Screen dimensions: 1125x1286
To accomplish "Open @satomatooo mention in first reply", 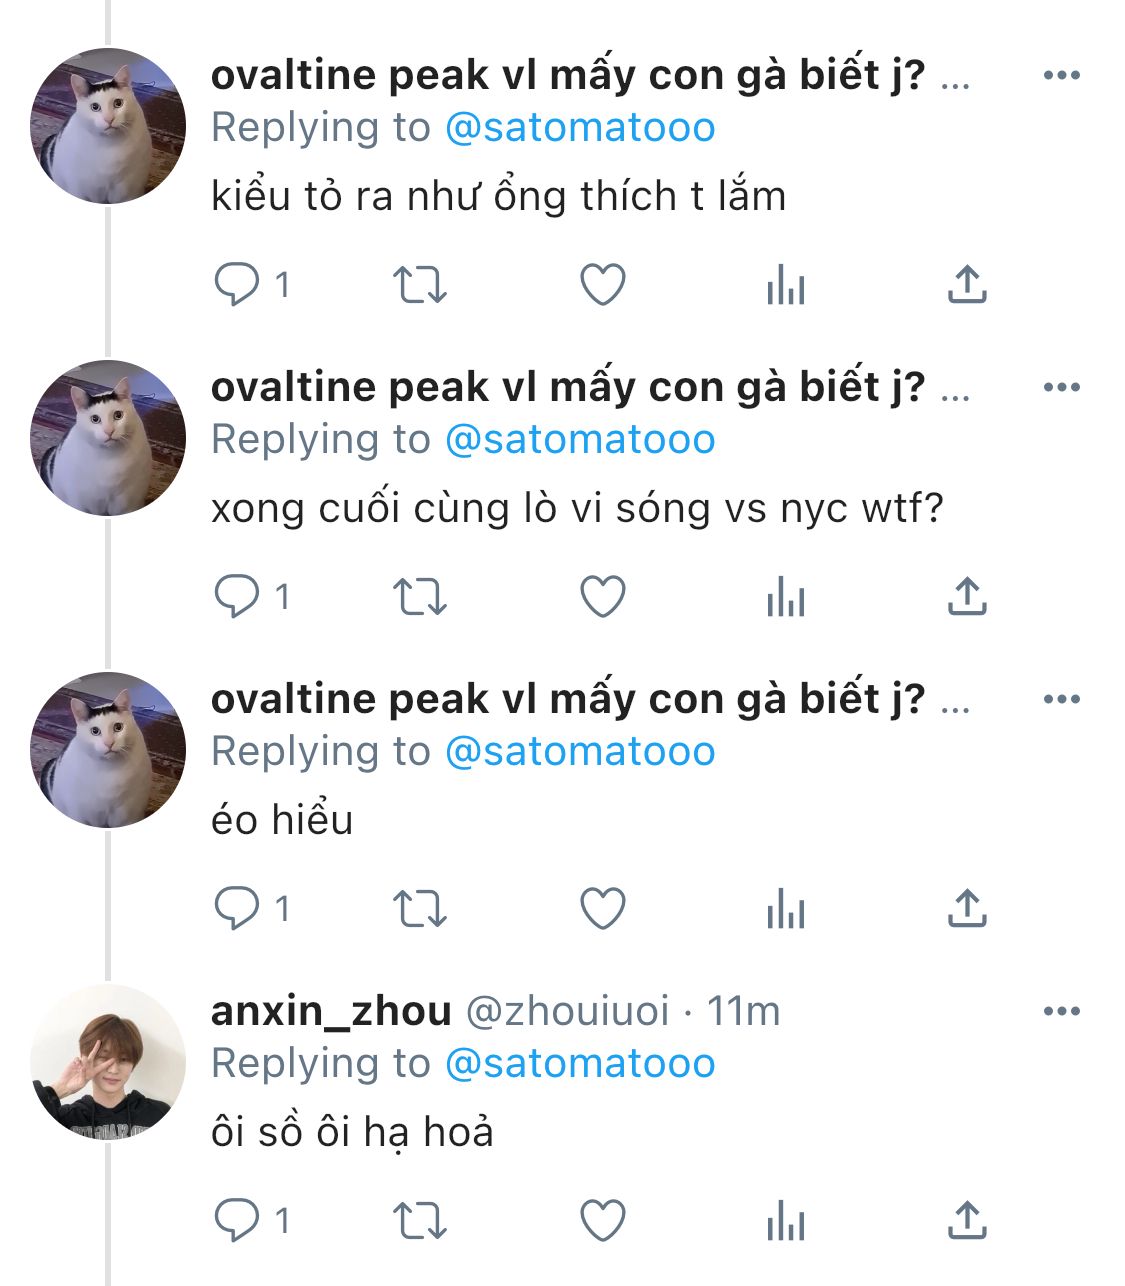I will point(580,128).
